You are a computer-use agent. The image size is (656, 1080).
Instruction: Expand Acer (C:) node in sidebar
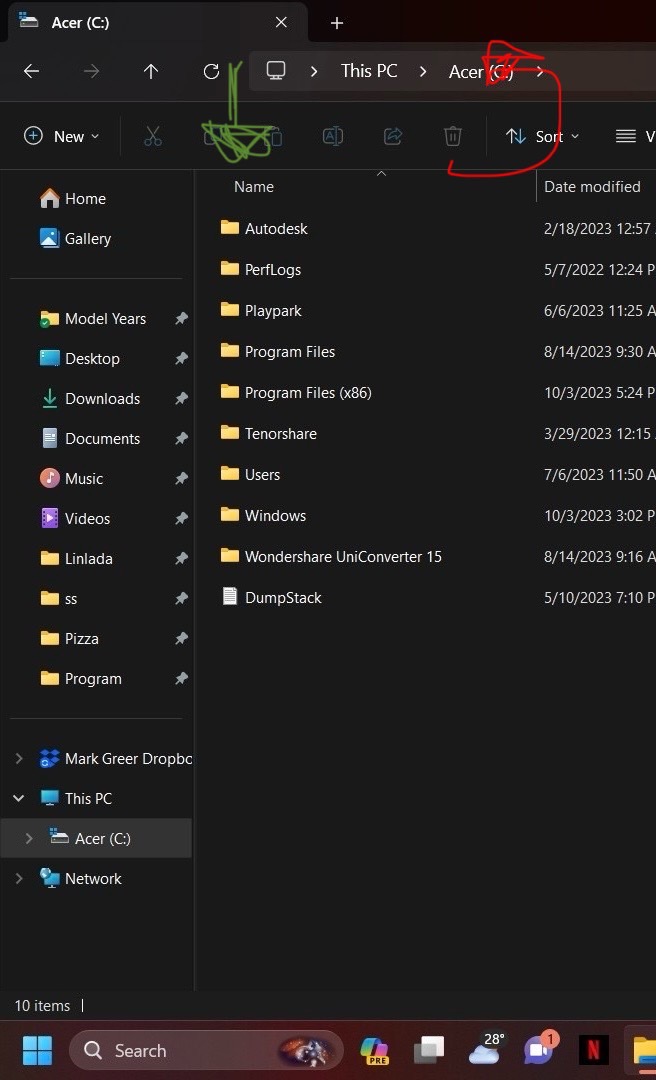tap(29, 839)
